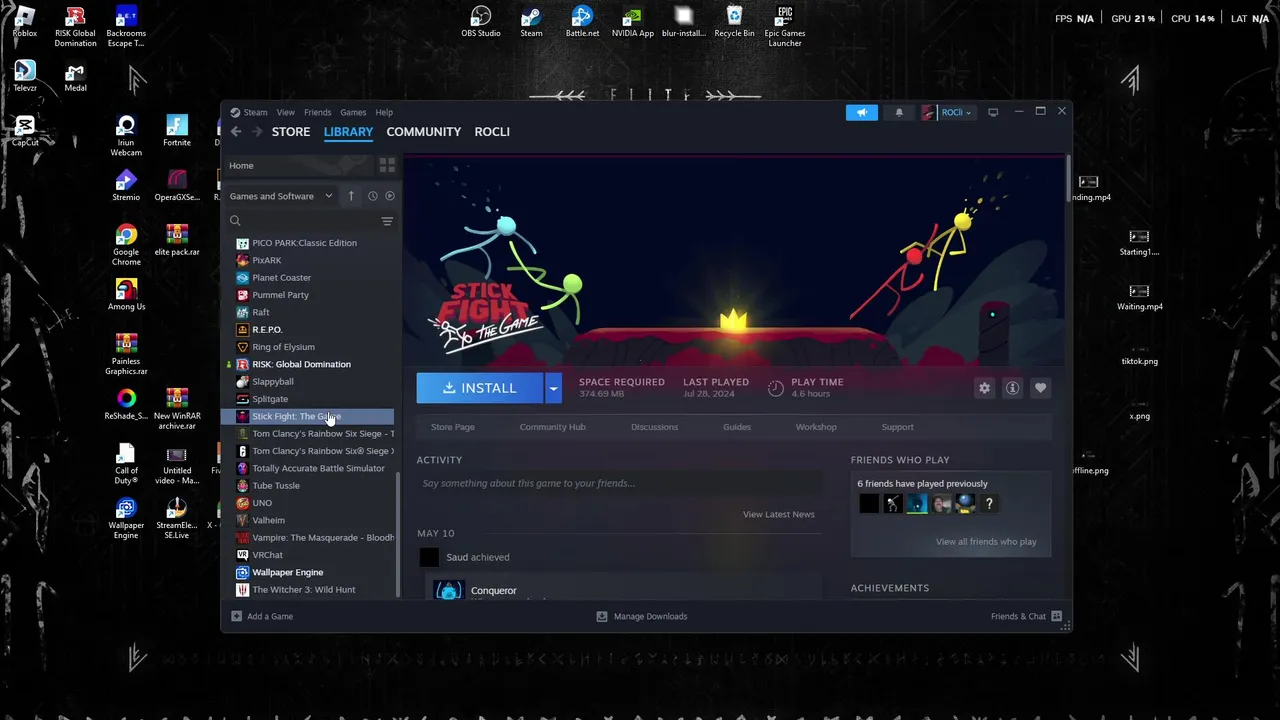Add Stick Fight to favorites heart
1280x720 pixels.
[x=1040, y=388]
